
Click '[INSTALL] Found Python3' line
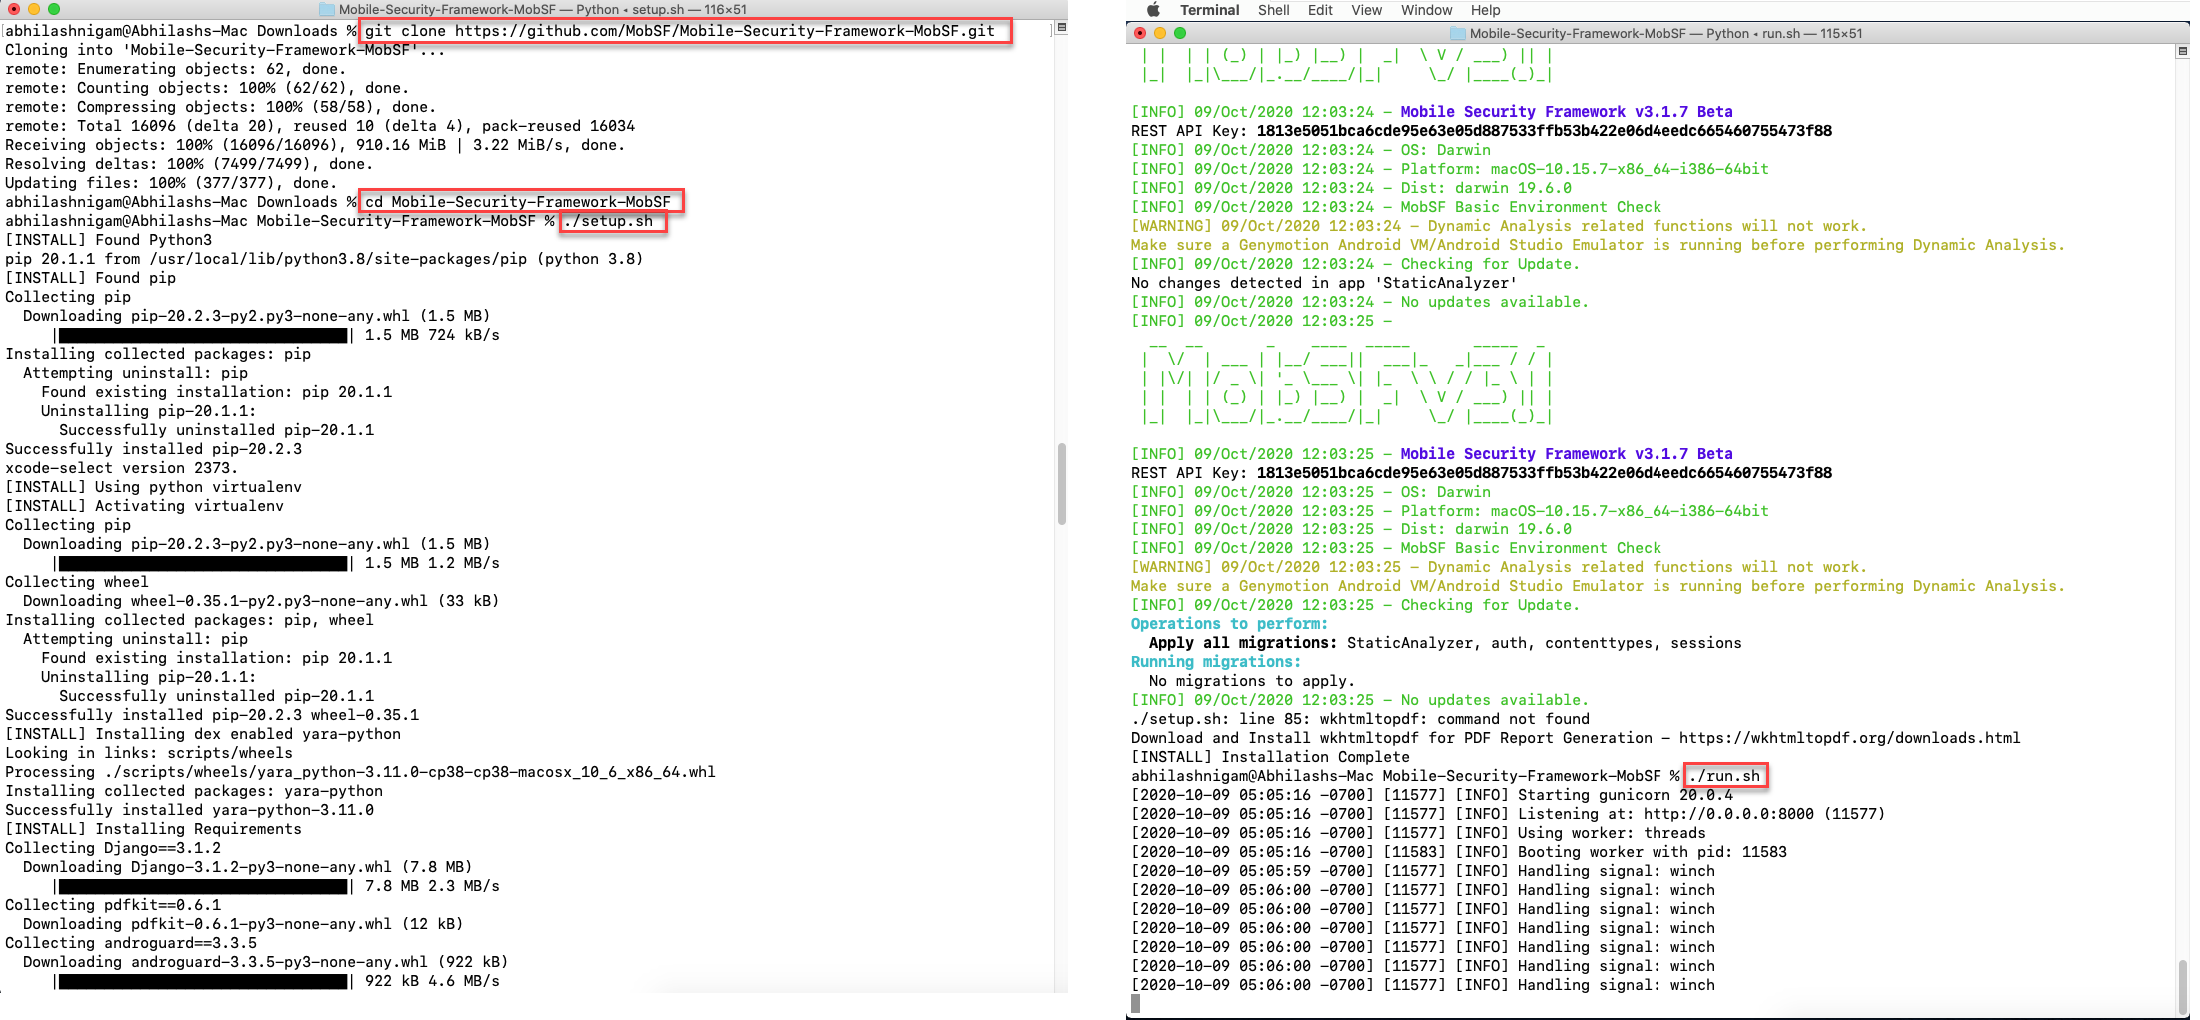108,240
